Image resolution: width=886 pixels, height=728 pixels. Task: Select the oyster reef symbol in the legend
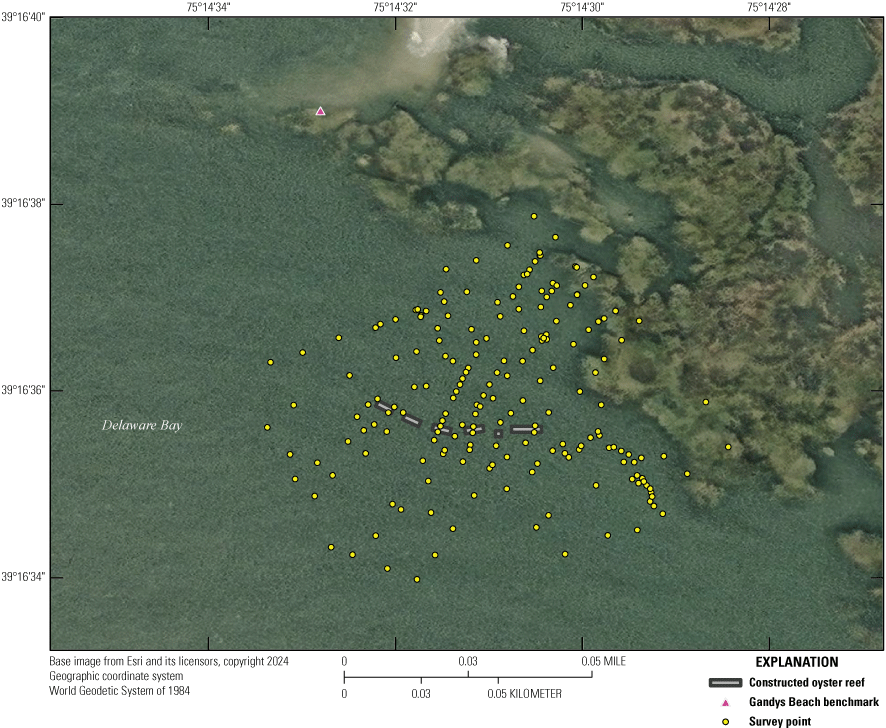pos(723,682)
